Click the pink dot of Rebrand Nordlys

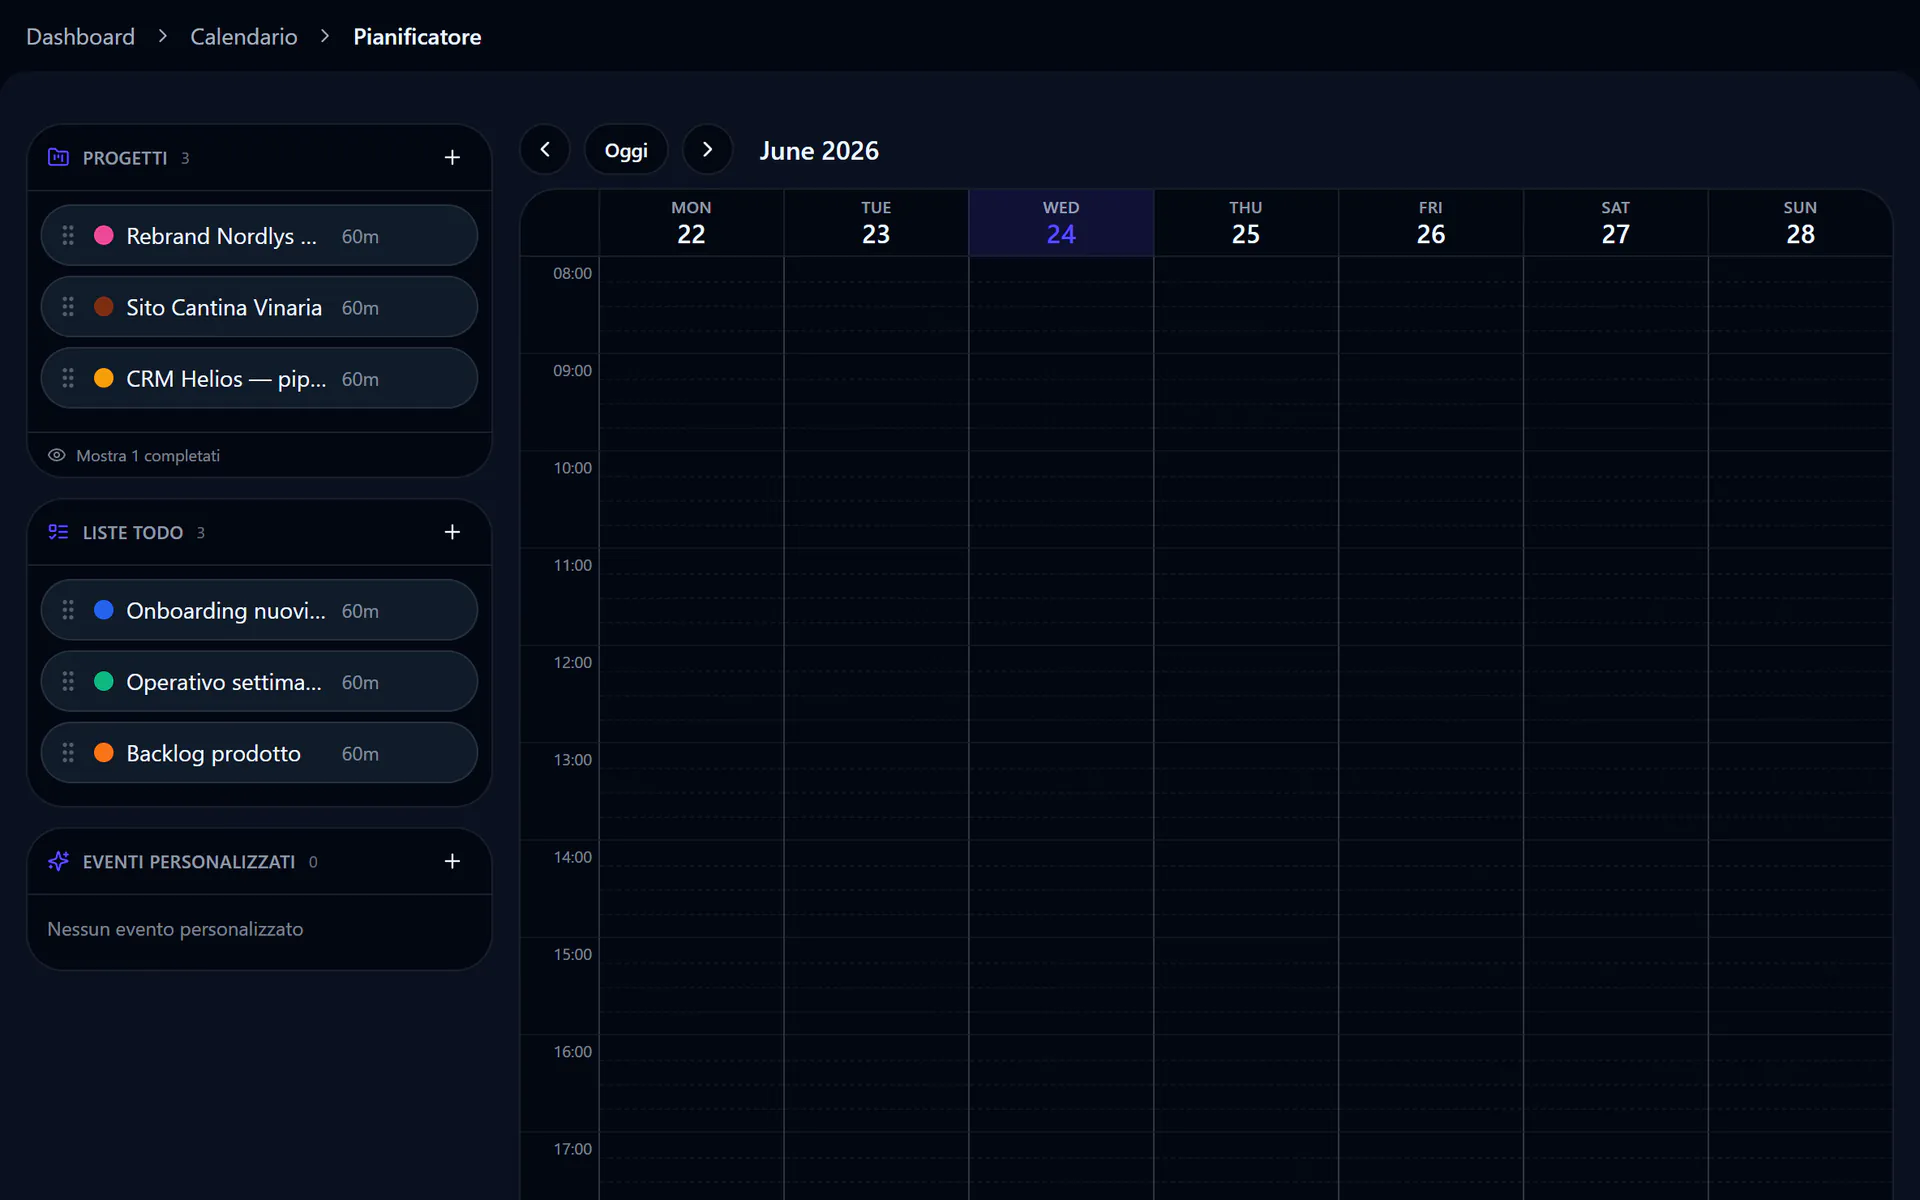104,235
